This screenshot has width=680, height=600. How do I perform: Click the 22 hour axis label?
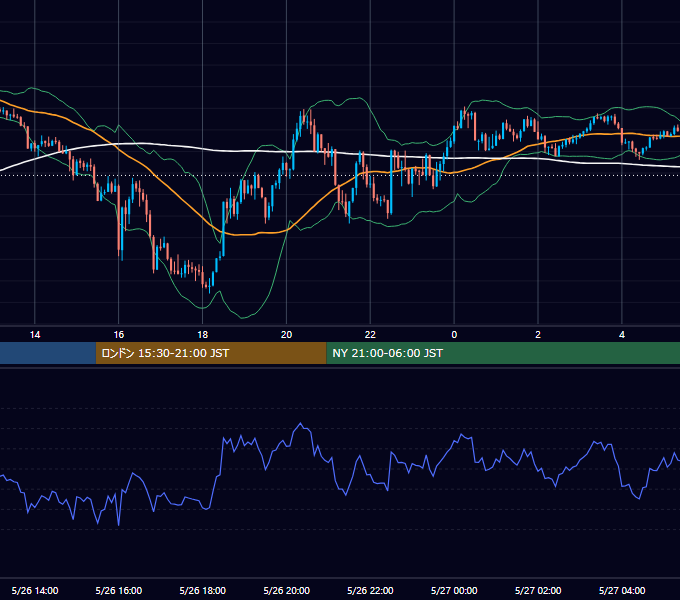370,335
